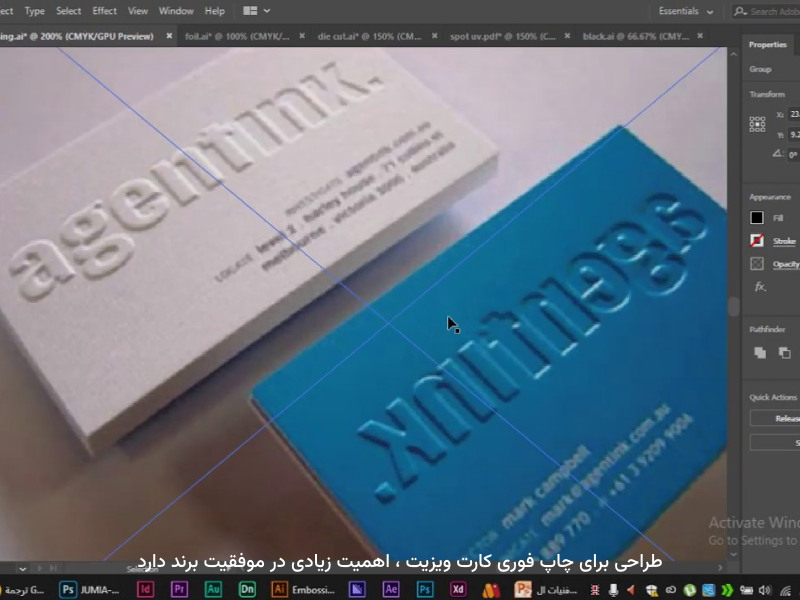Viewport: 800px width, 600px height.
Task: Switch to the spot uv.pdf document tab
Action: (503, 36)
